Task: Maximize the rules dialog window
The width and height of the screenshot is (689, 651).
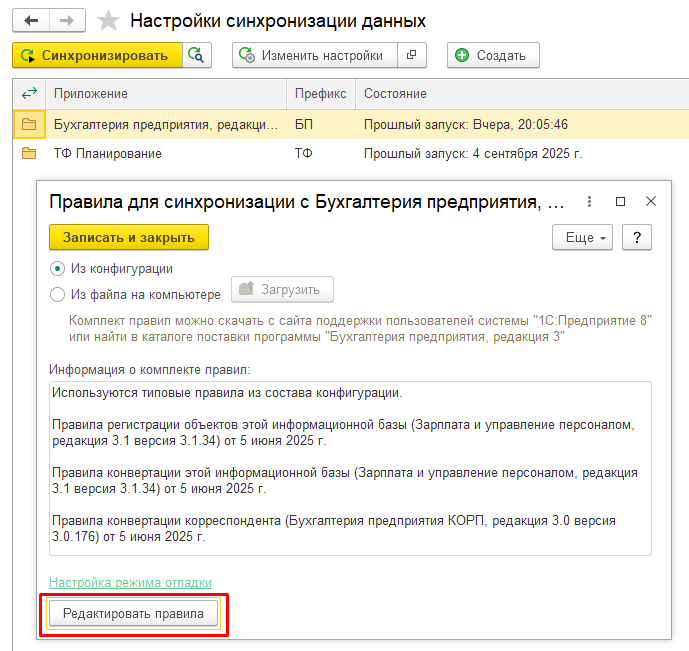Action: [x=620, y=202]
